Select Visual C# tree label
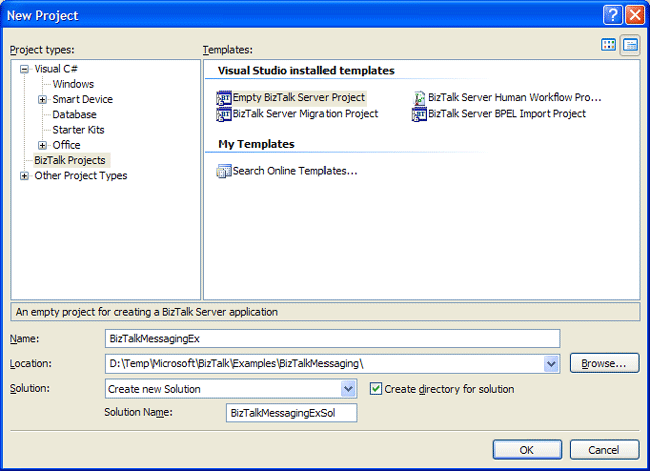The height and width of the screenshot is (471, 650). tap(56, 69)
